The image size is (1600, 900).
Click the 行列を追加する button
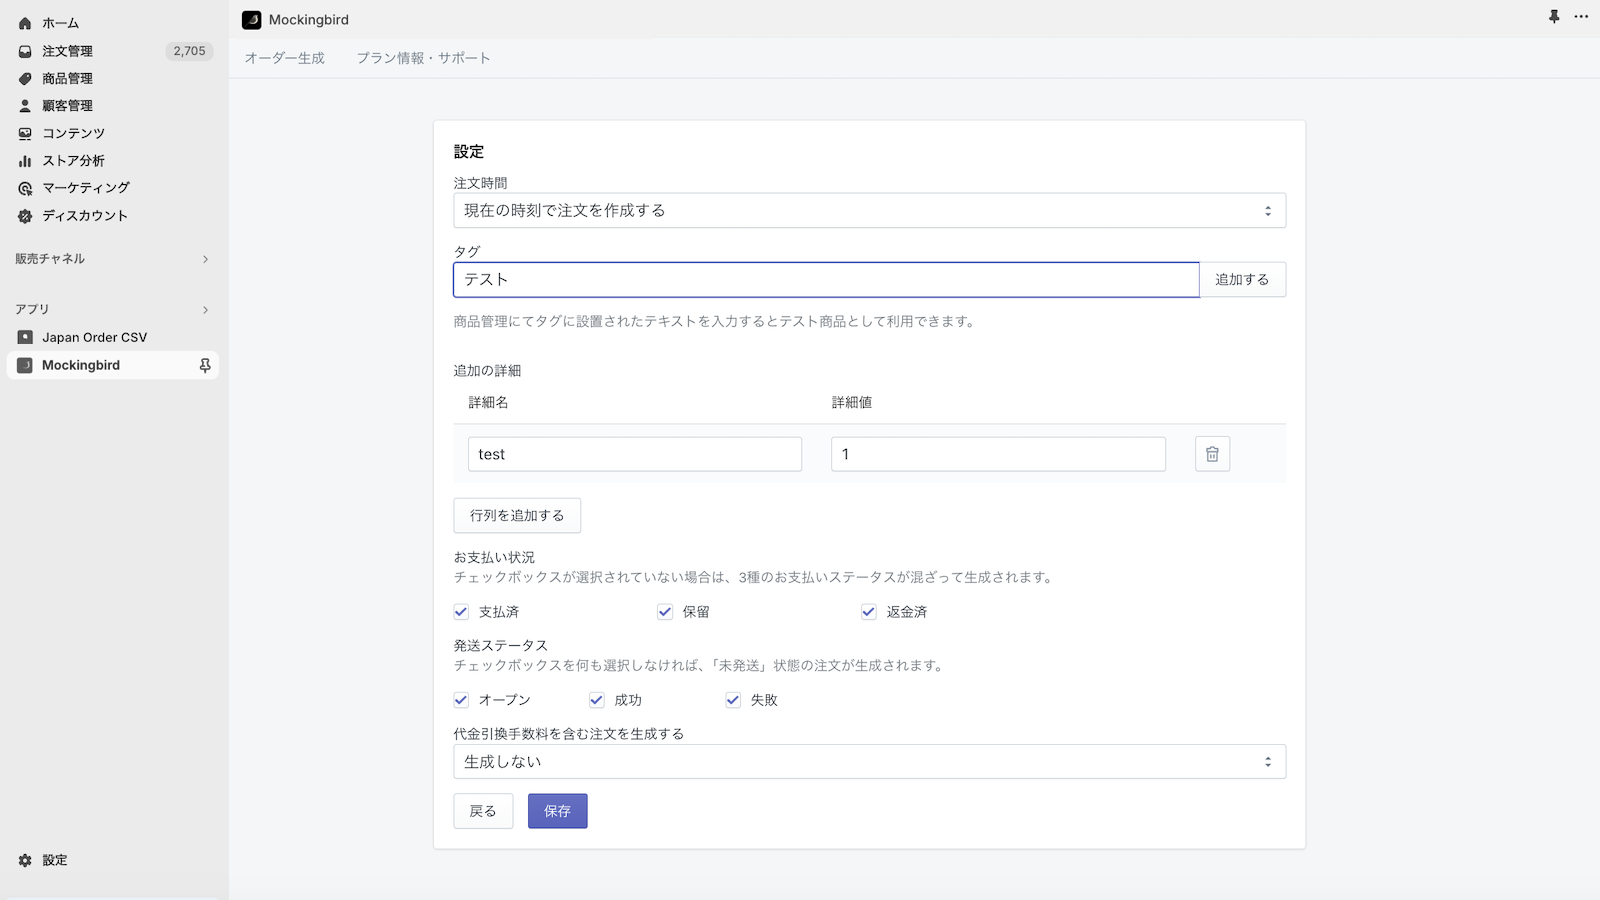tap(517, 516)
